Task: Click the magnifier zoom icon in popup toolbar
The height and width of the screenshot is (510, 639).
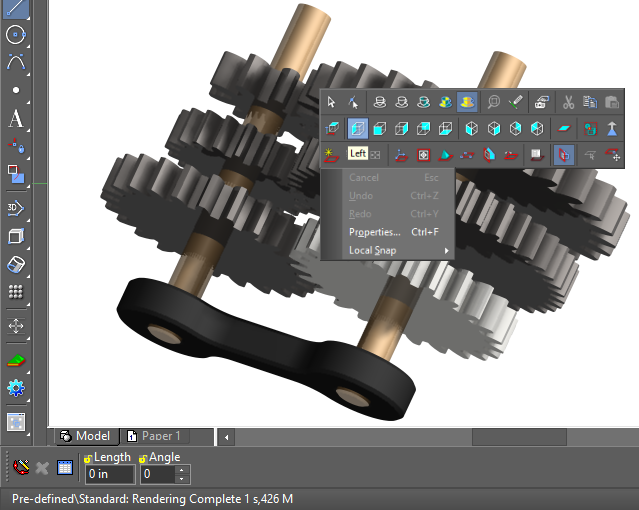Action: point(493,102)
